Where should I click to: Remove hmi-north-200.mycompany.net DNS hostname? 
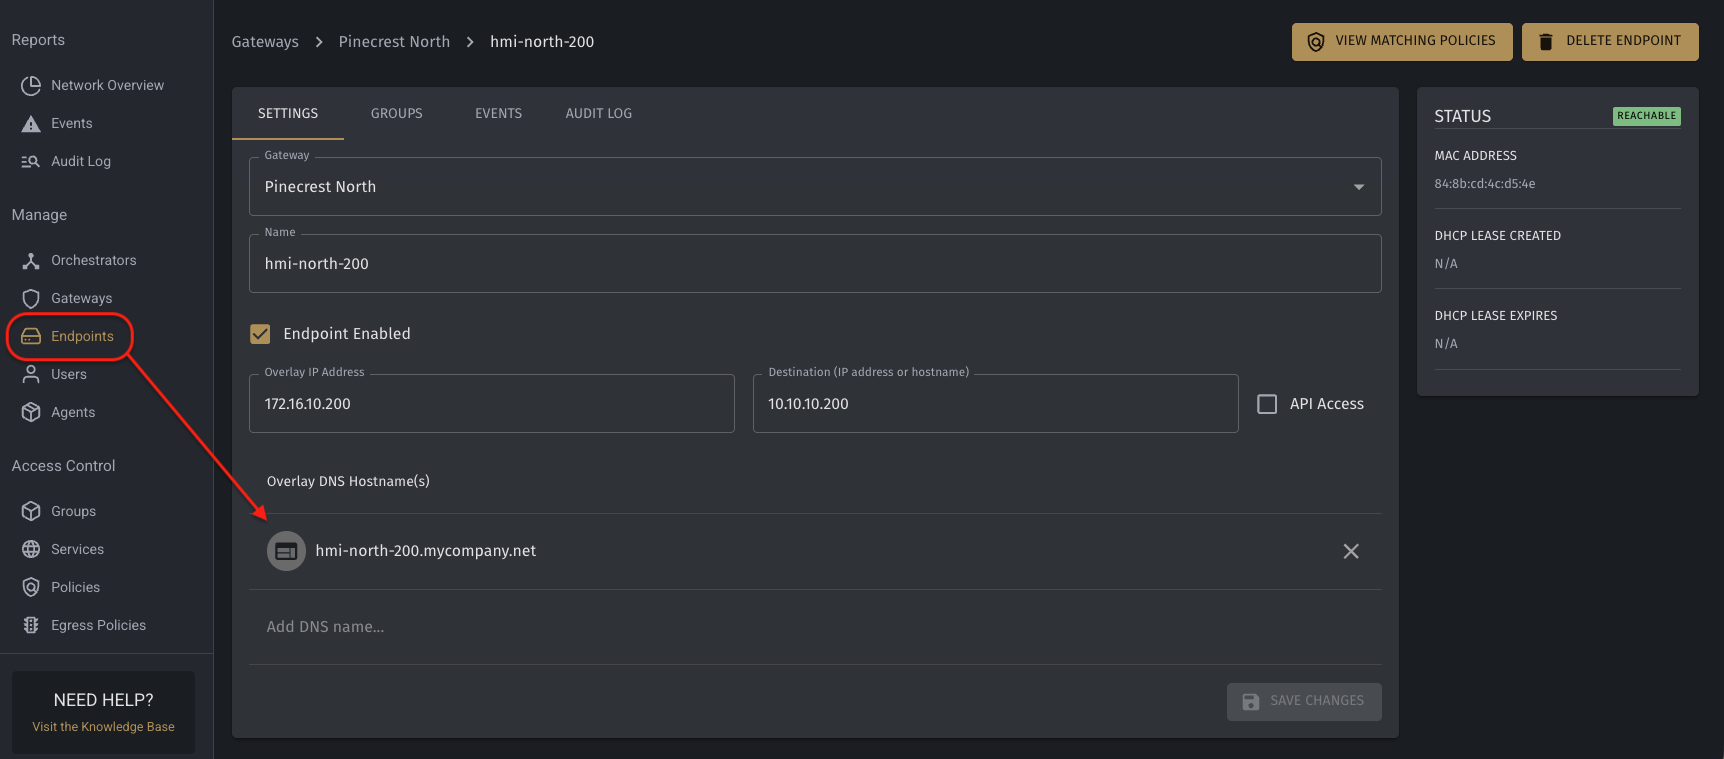(1351, 551)
